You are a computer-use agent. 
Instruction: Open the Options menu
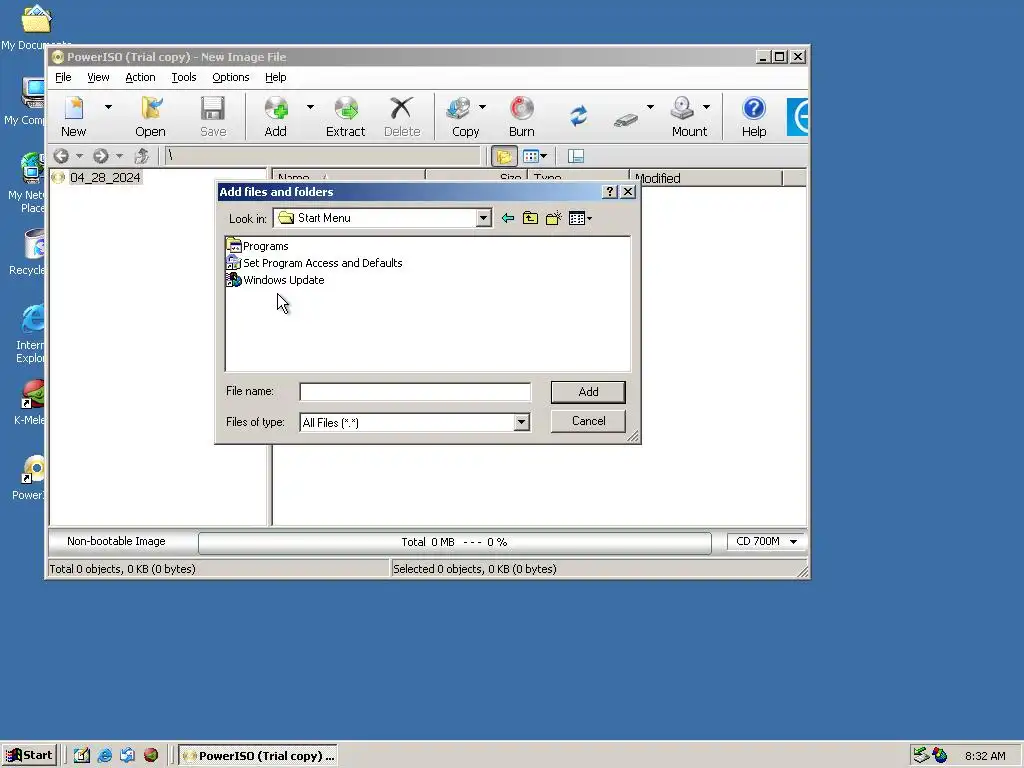click(231, 77)
